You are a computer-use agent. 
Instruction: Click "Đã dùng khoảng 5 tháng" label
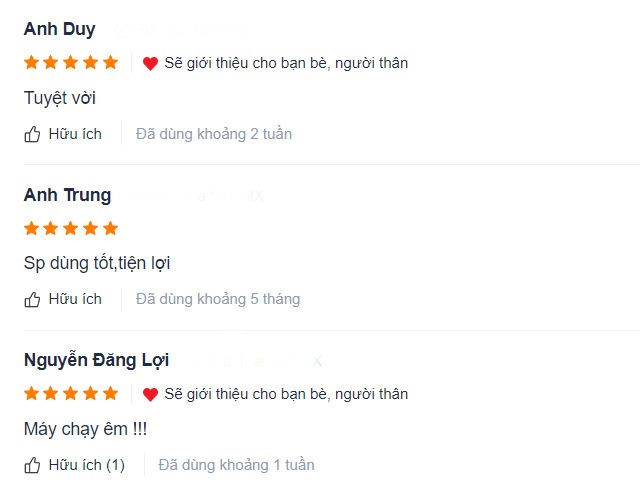click(218, 299)
